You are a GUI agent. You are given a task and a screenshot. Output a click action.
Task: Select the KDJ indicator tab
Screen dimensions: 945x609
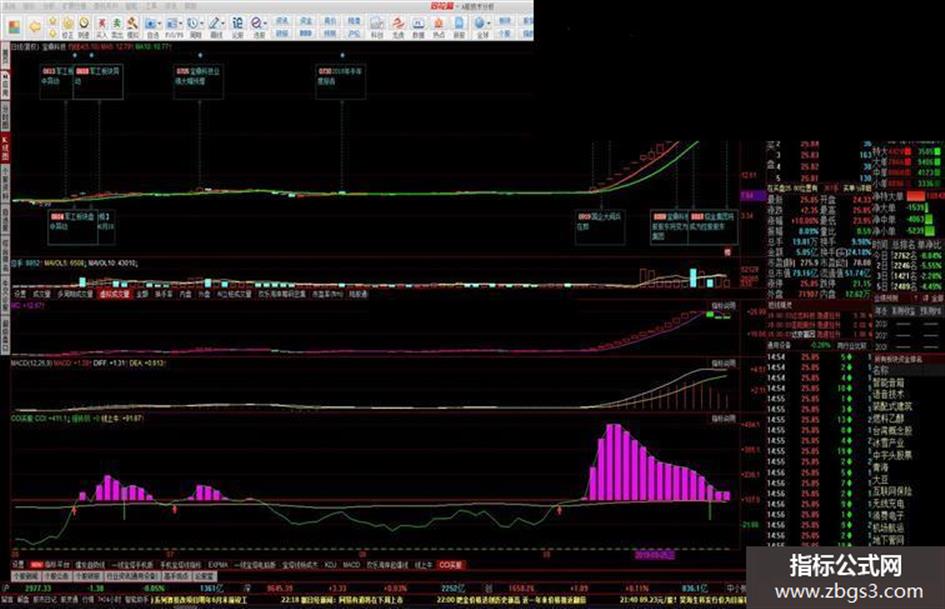pyautogui.click(x=330, y=565)
